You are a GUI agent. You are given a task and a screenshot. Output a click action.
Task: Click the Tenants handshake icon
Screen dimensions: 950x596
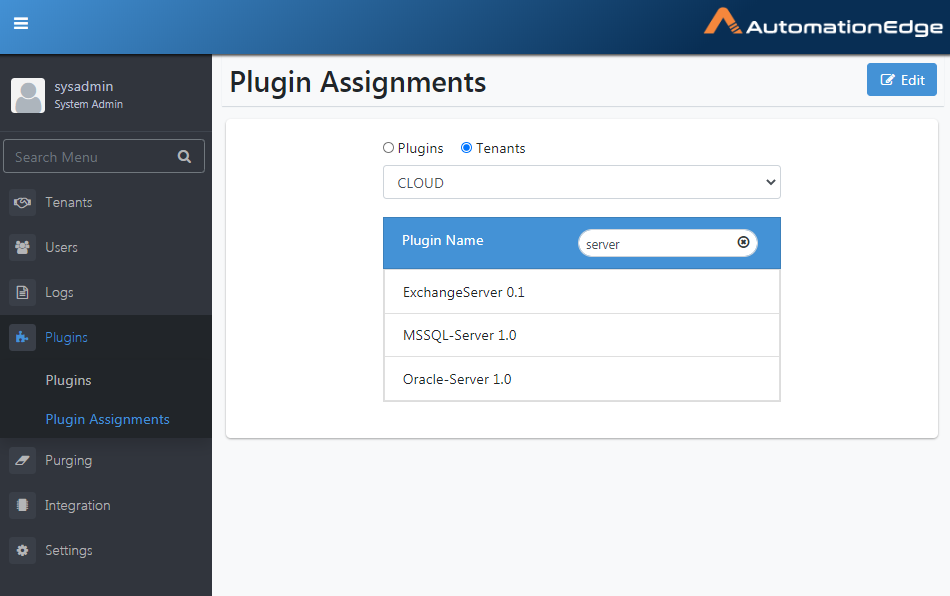(22, 202)
